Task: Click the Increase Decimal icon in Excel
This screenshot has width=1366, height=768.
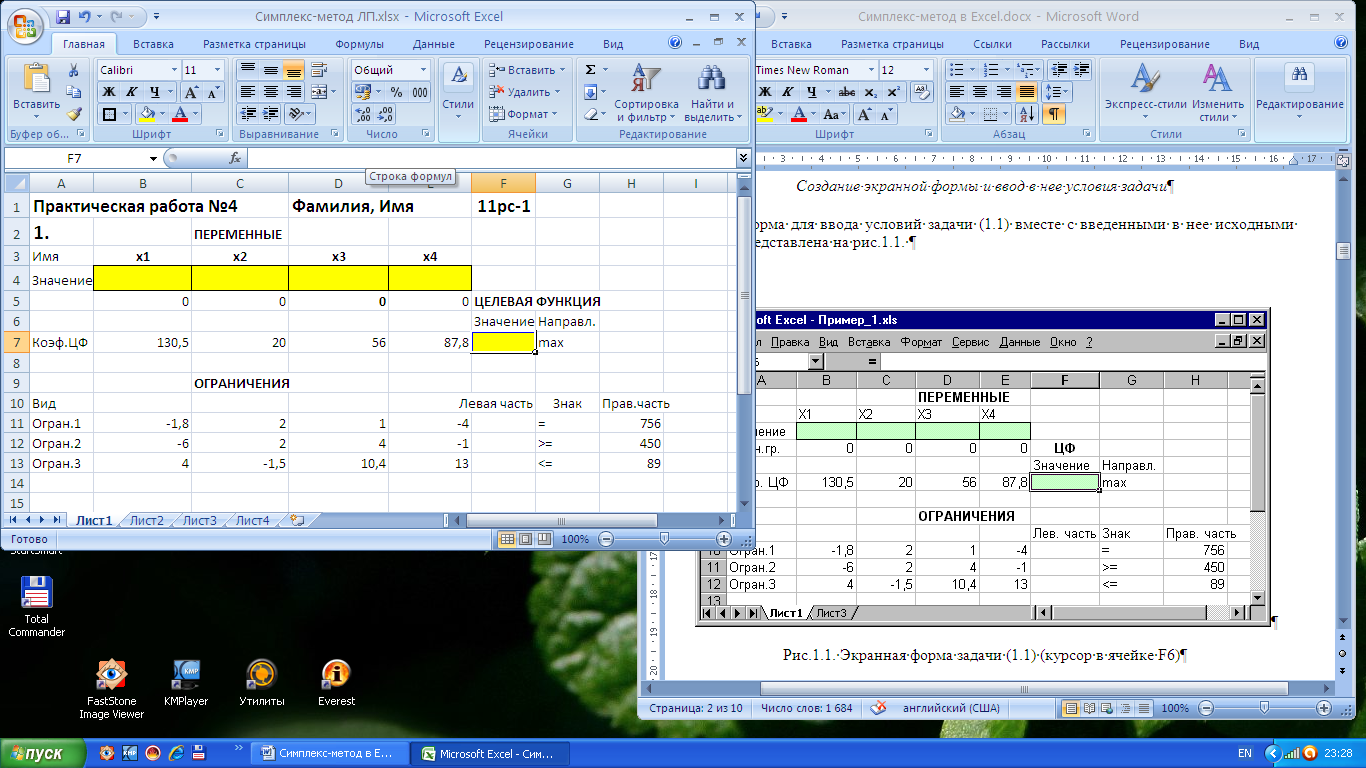Action: pos(362,114)
